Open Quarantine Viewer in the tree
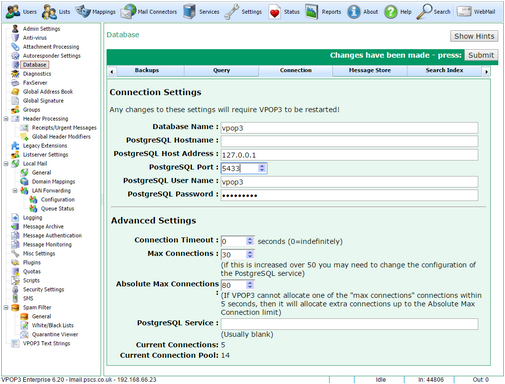The width and height of the screenshot is (505, 384). [55, 334]
